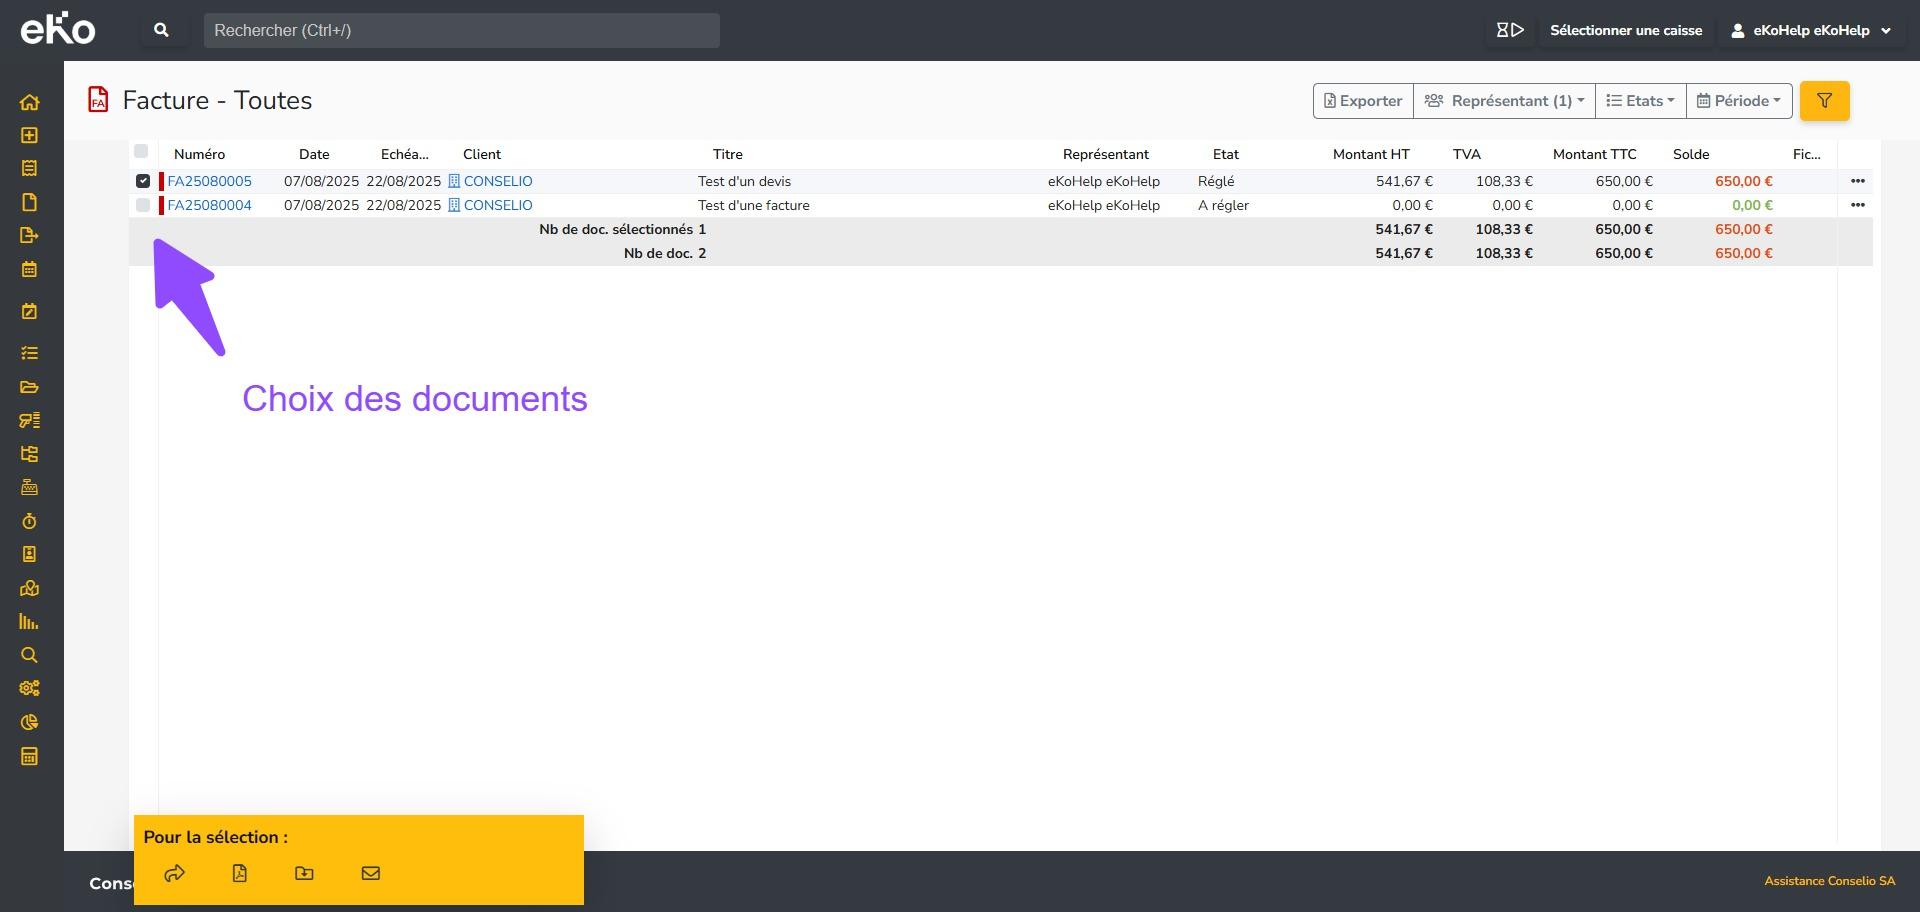Click the home icon in sidebar
This screenshot has height=912, width=1920.
coord(29,102)
